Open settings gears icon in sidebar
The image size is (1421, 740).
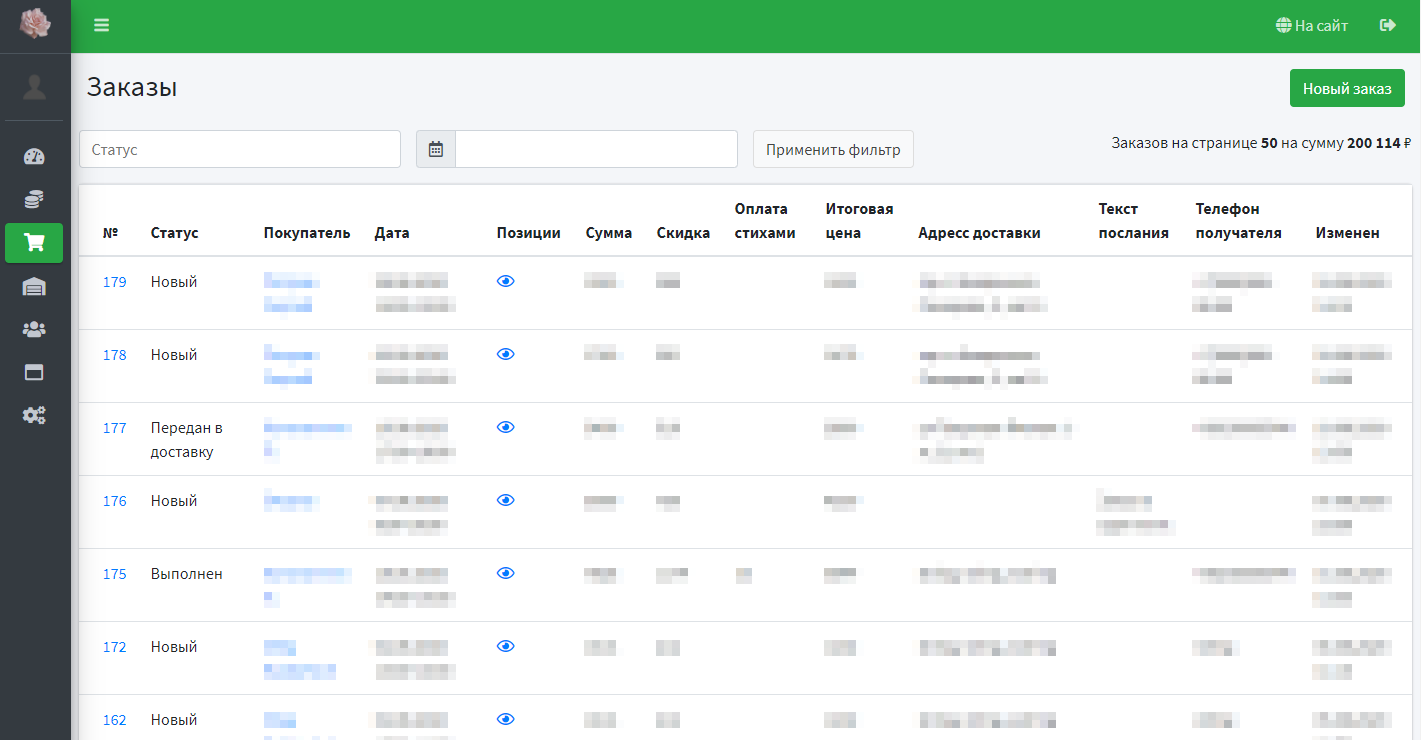(34, 415)
